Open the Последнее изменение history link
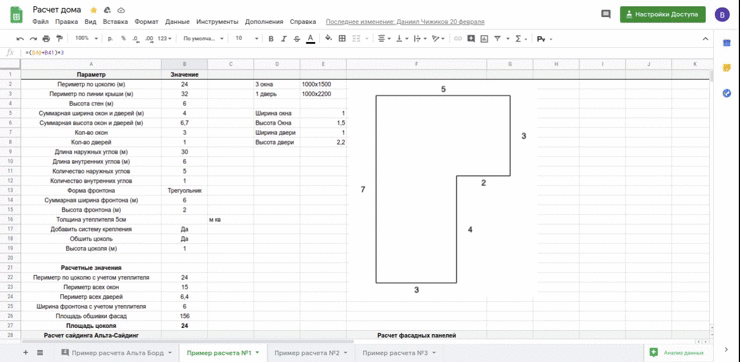 (x=405, y=22)
